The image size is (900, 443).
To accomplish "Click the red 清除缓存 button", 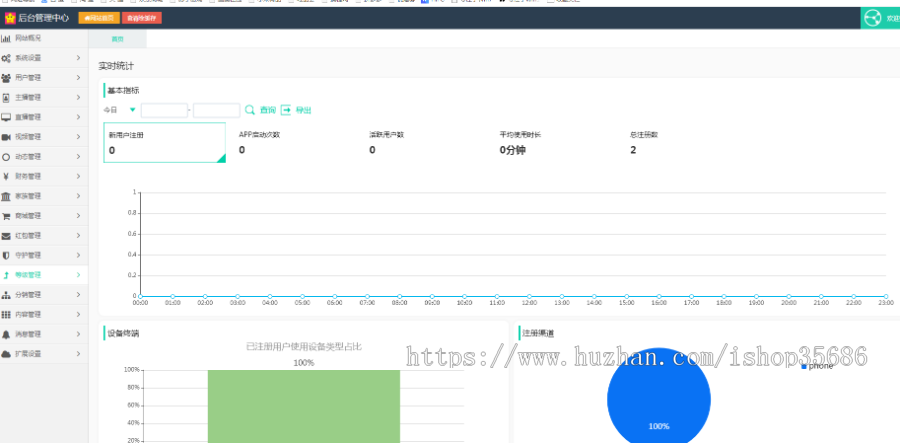I will 142,18.
